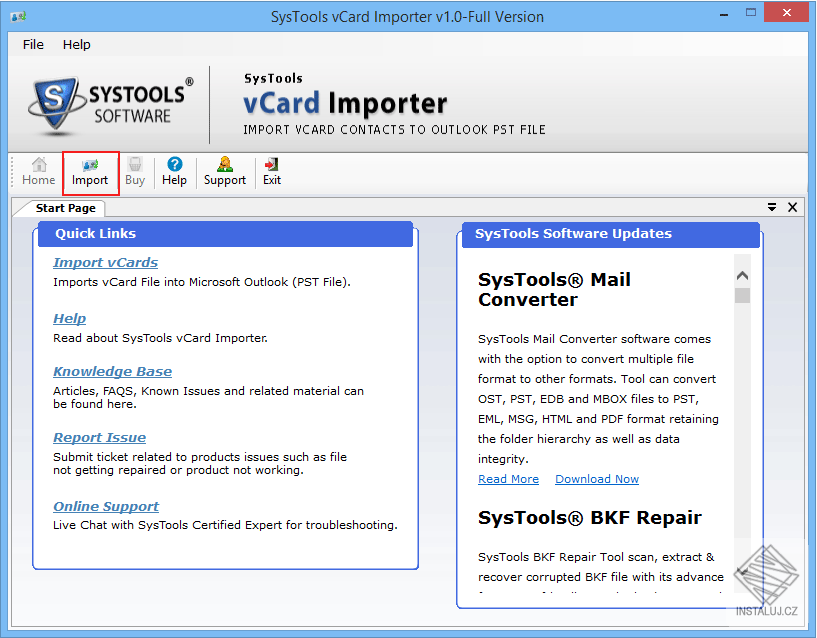Follow the Knowledge Base link
This screenshot has width=817, height=638.
click(113, 371)
